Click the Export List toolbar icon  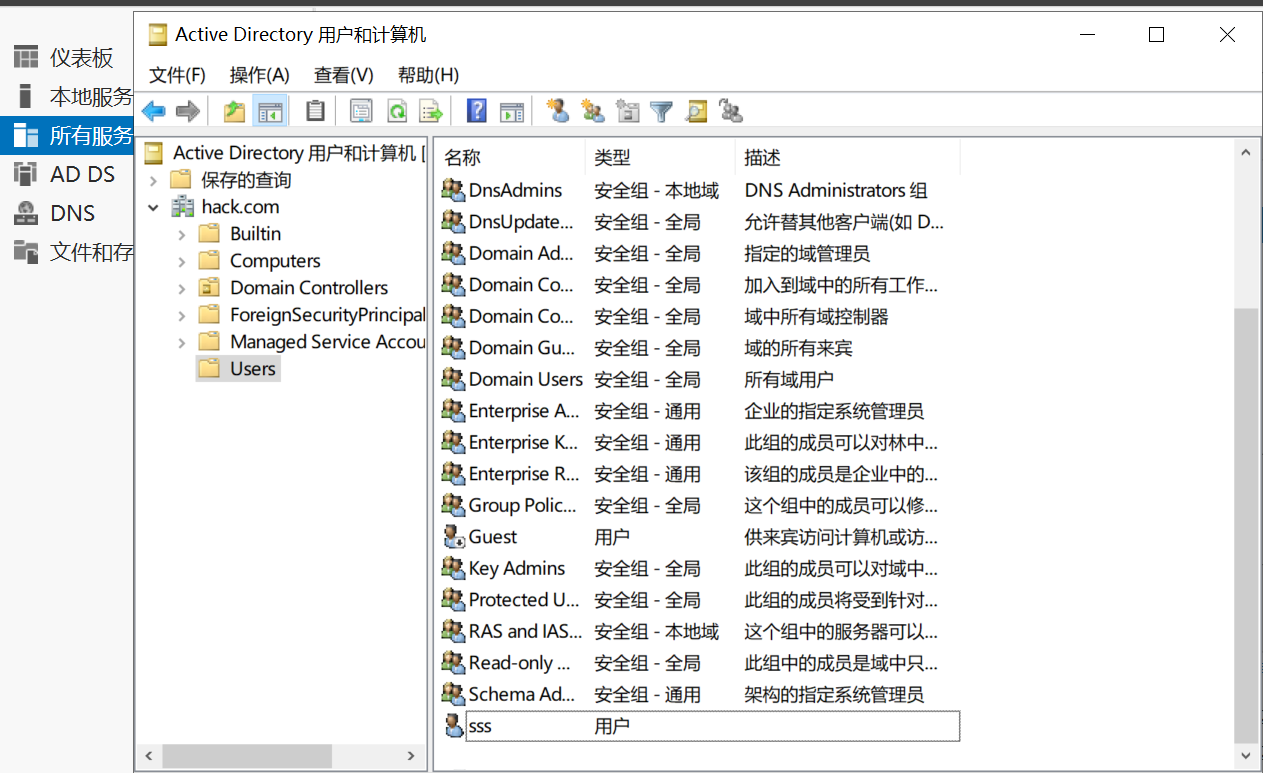(x=430, y=111)
